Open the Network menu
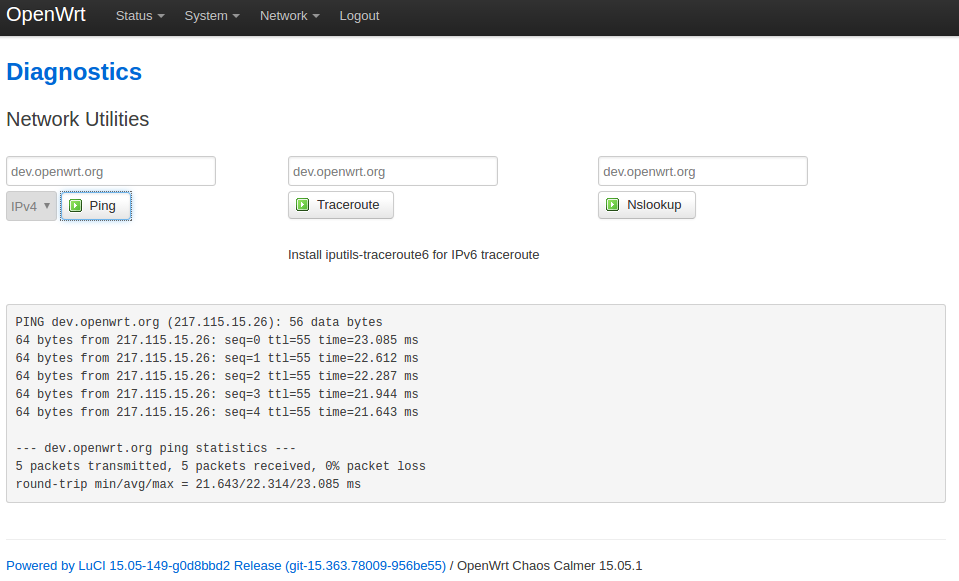 (289, 16)
